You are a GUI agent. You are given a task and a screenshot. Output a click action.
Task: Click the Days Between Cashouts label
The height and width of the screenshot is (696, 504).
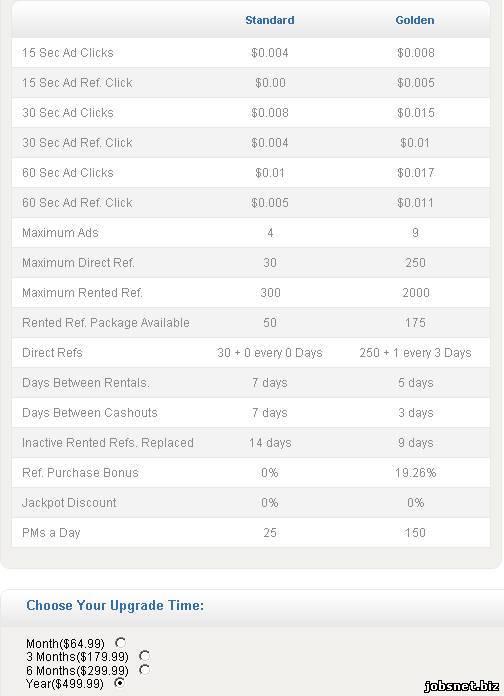90,413
